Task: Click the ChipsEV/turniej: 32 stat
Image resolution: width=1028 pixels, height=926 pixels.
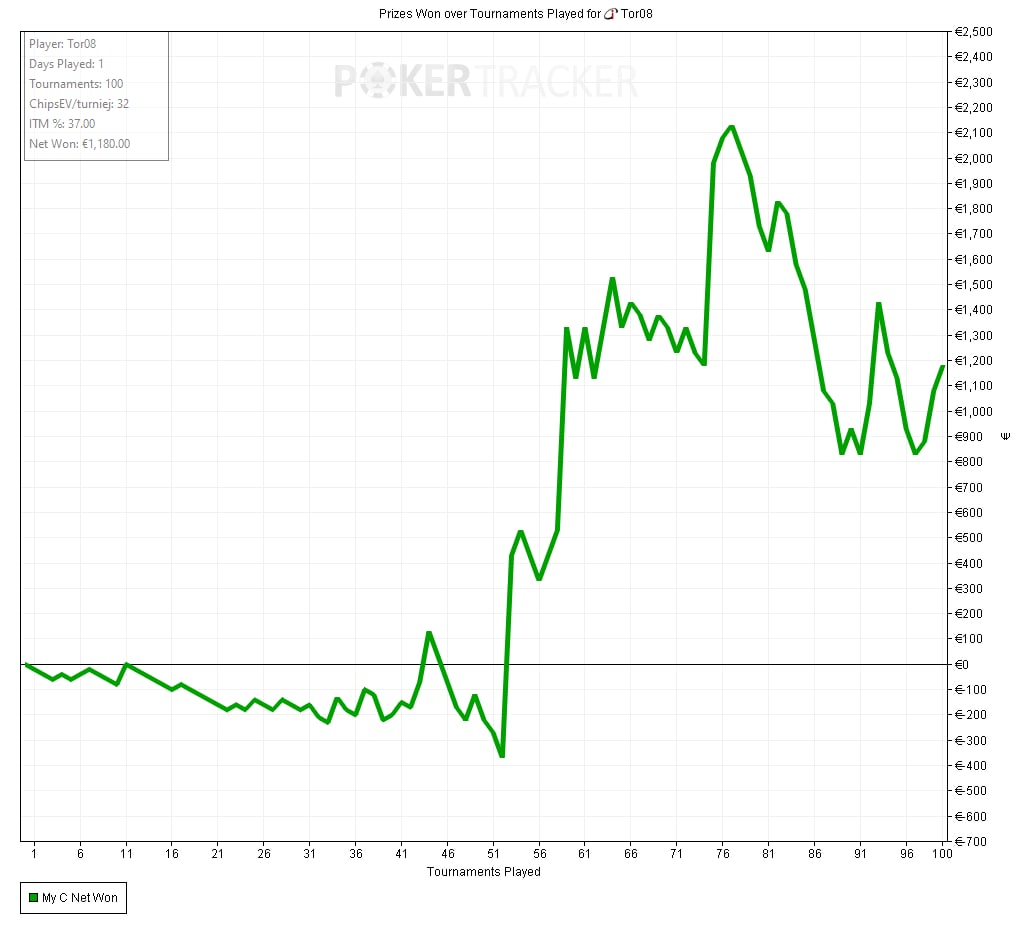Action: [79, 104]
